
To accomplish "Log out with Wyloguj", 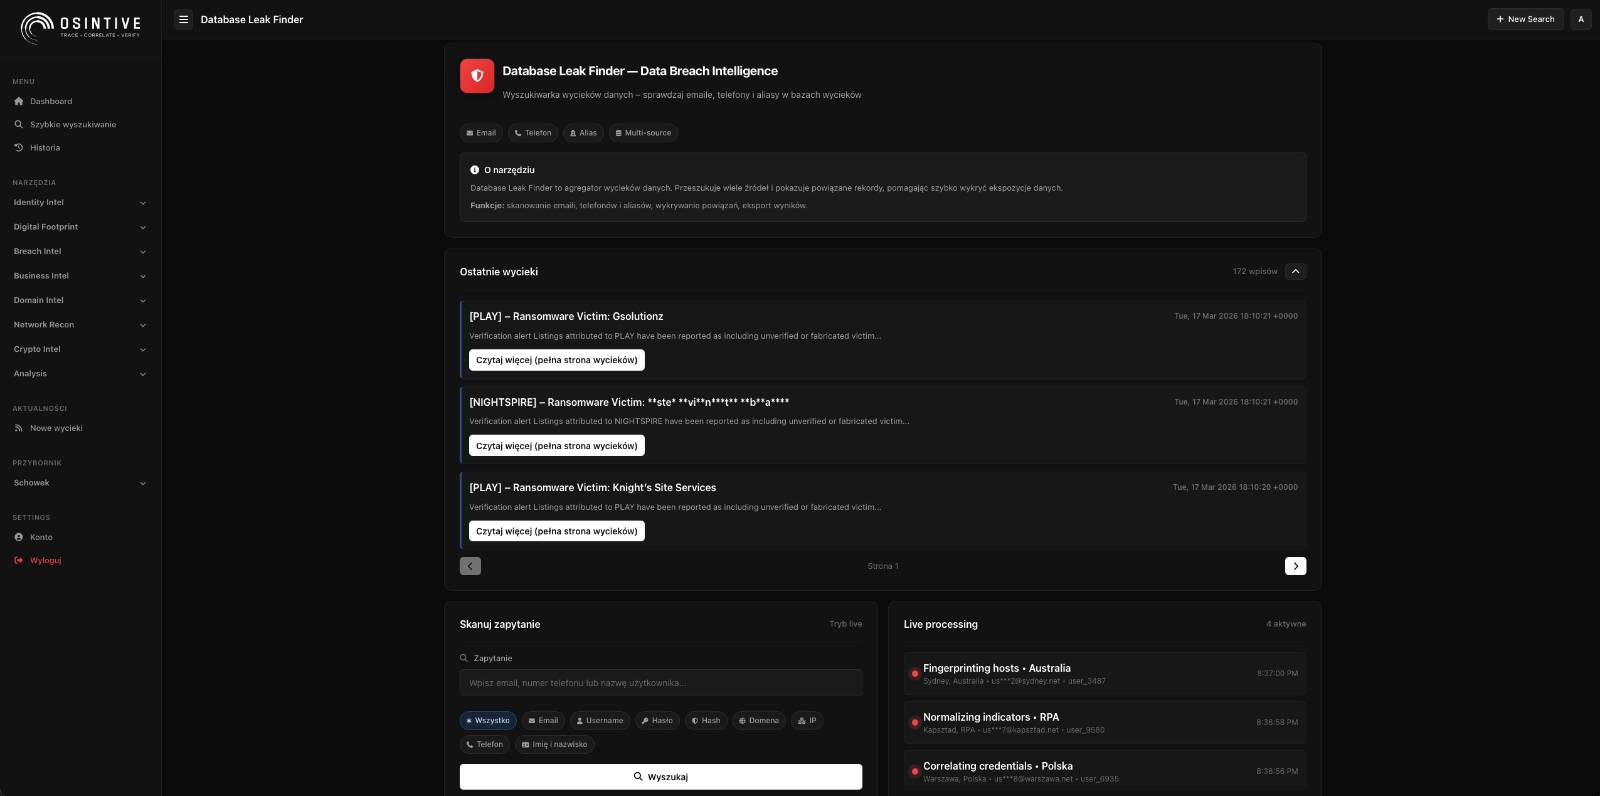I will coord(80,560).
